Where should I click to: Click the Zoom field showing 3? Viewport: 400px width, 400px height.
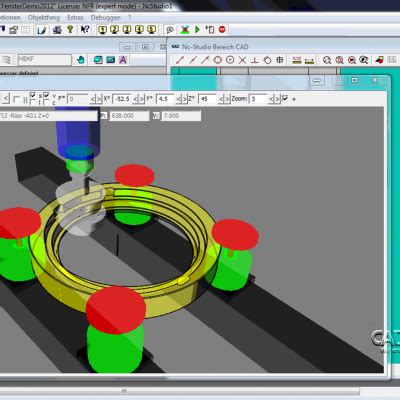[258, 99]
